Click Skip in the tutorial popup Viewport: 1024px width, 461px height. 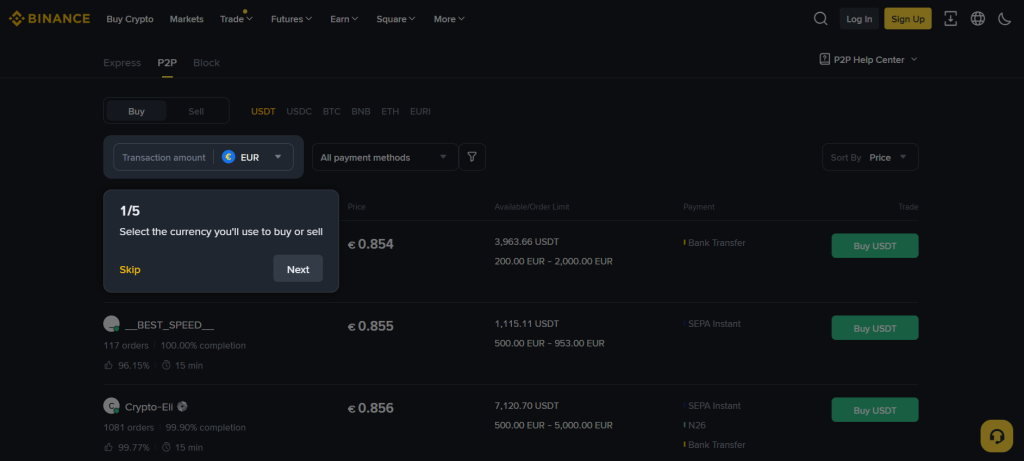[130, 270]
